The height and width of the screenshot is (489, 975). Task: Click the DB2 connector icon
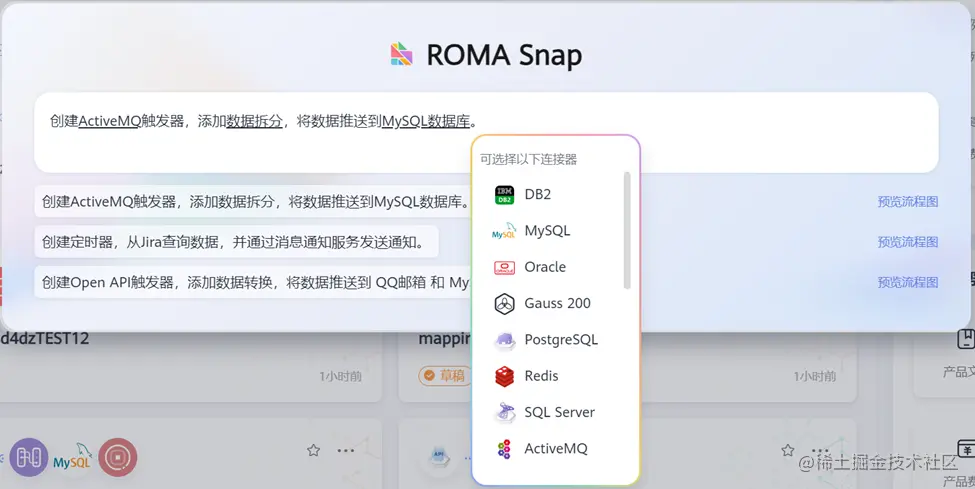pyautogui.click(x=504, y=195)
